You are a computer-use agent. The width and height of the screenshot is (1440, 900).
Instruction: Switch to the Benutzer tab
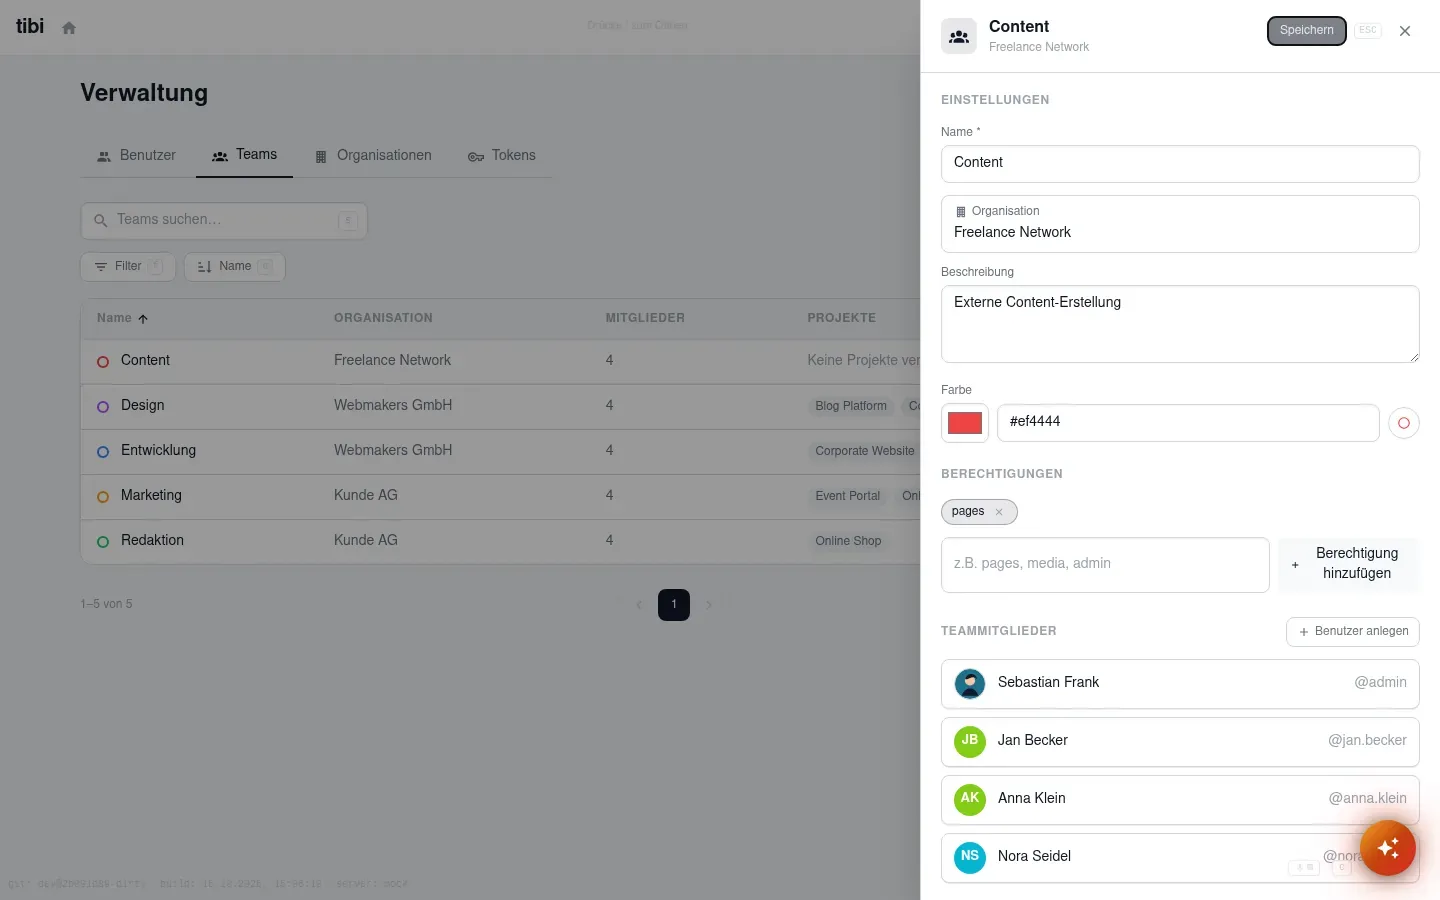coord(136,156)
